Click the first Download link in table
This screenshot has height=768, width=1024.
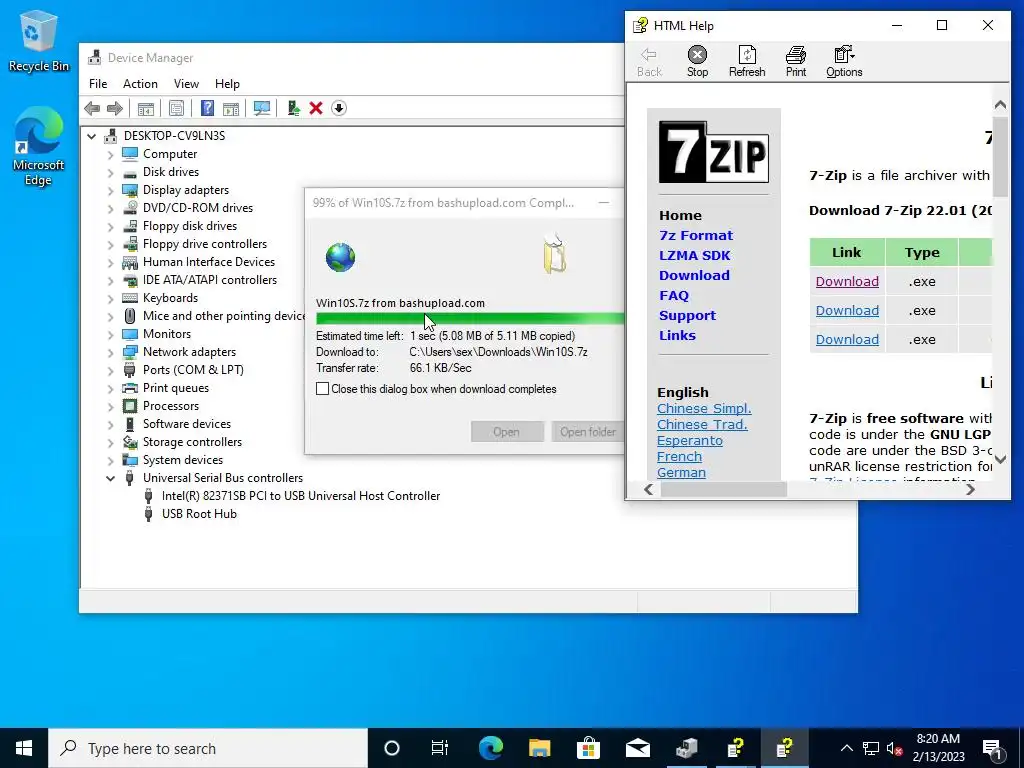[x=847, y=281]
